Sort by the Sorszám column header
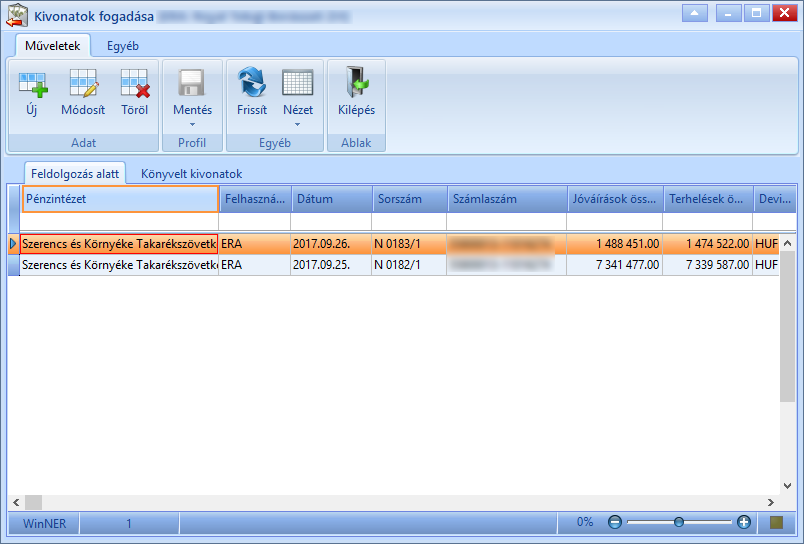The height and width of the screenshot is (544, 804). point(410,199)
